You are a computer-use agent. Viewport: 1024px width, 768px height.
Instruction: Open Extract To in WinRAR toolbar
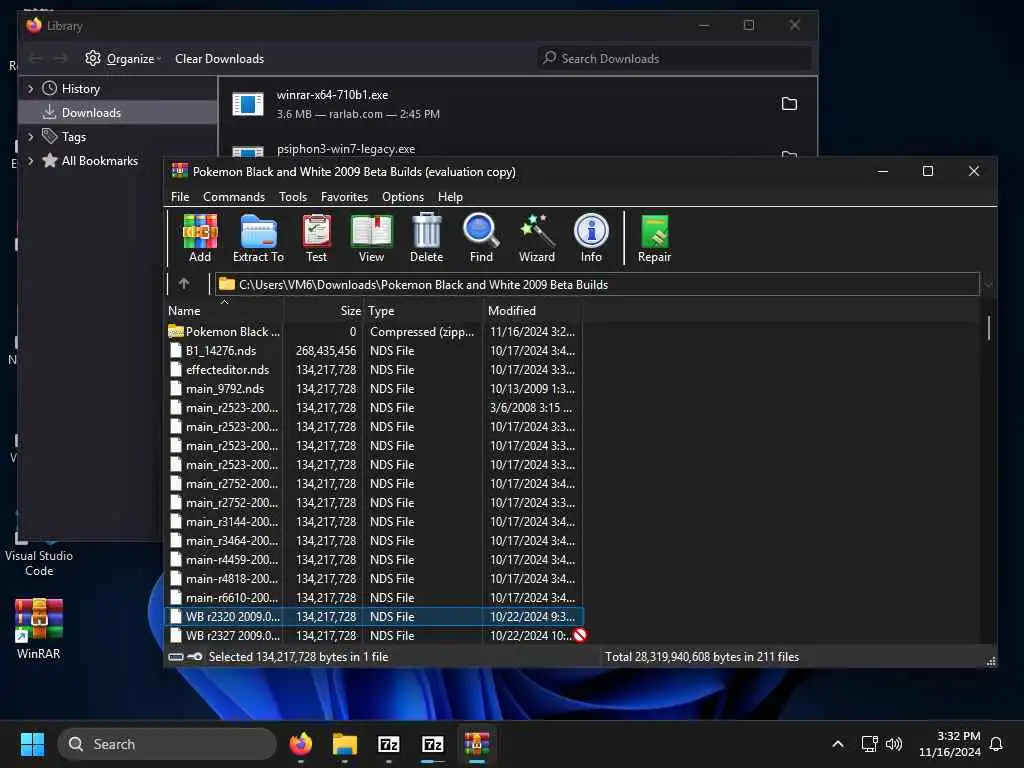(258, 238)
